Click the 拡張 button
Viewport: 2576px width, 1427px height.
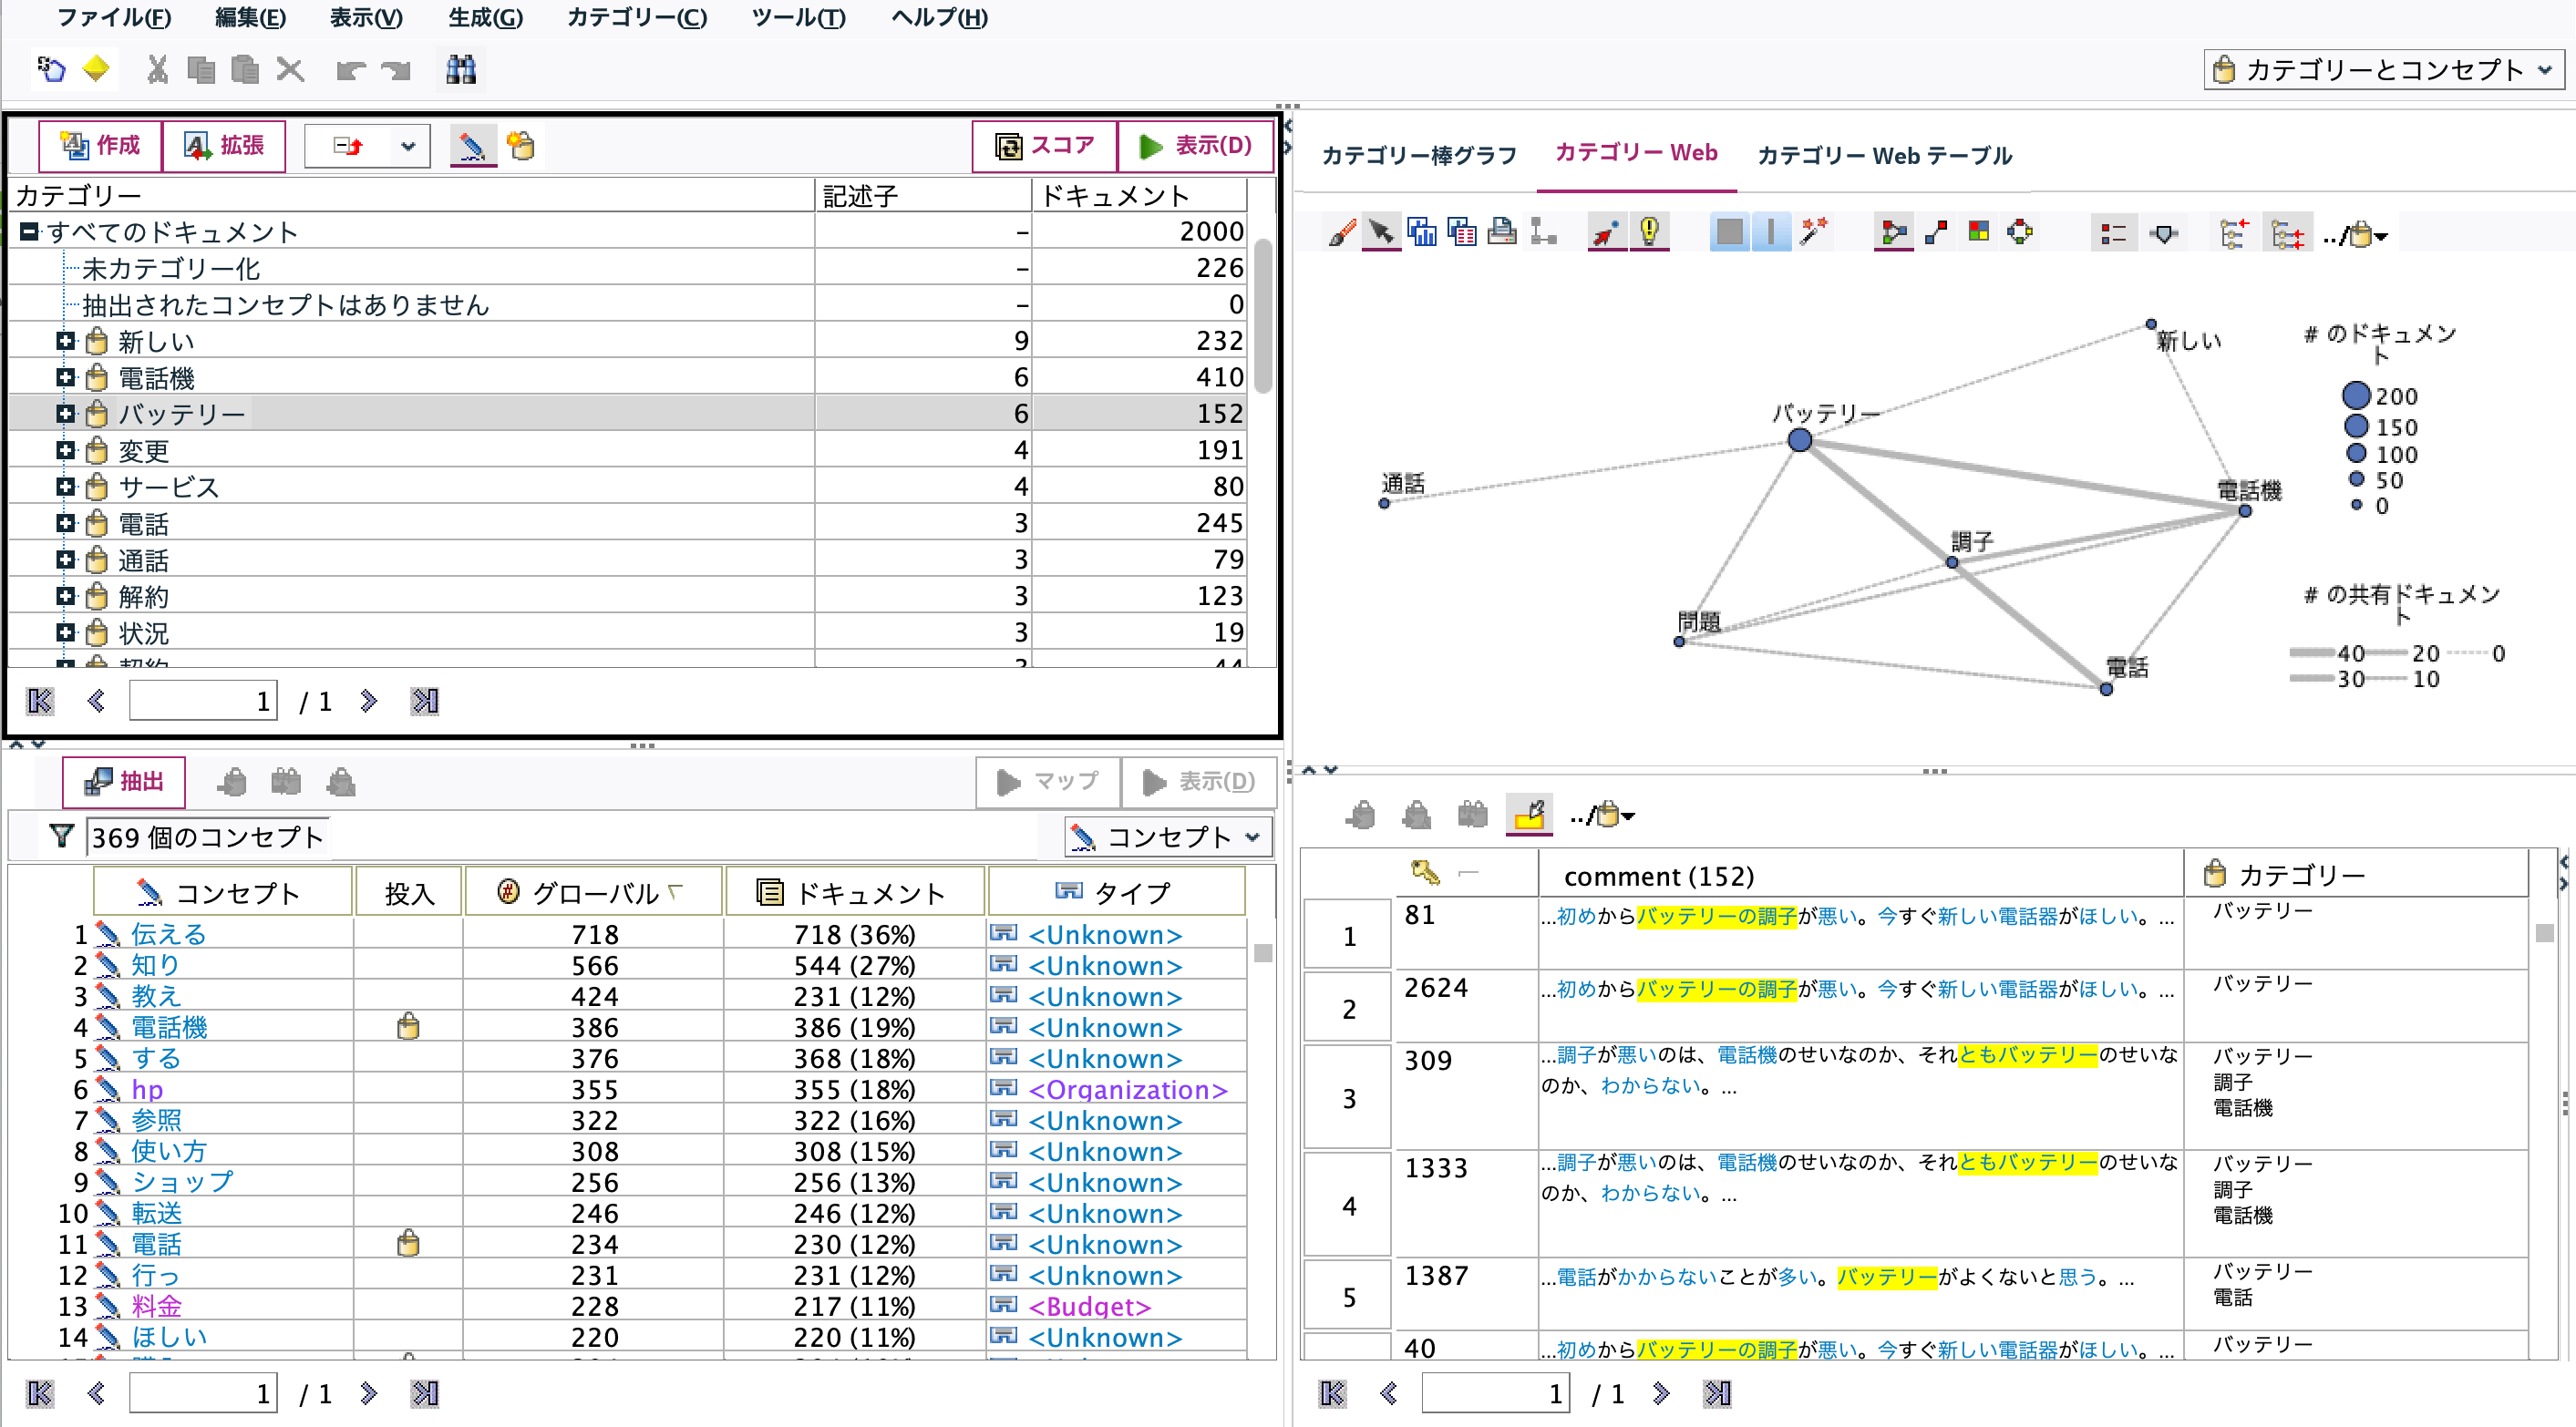pyautogui.click(x=224, y=145)
